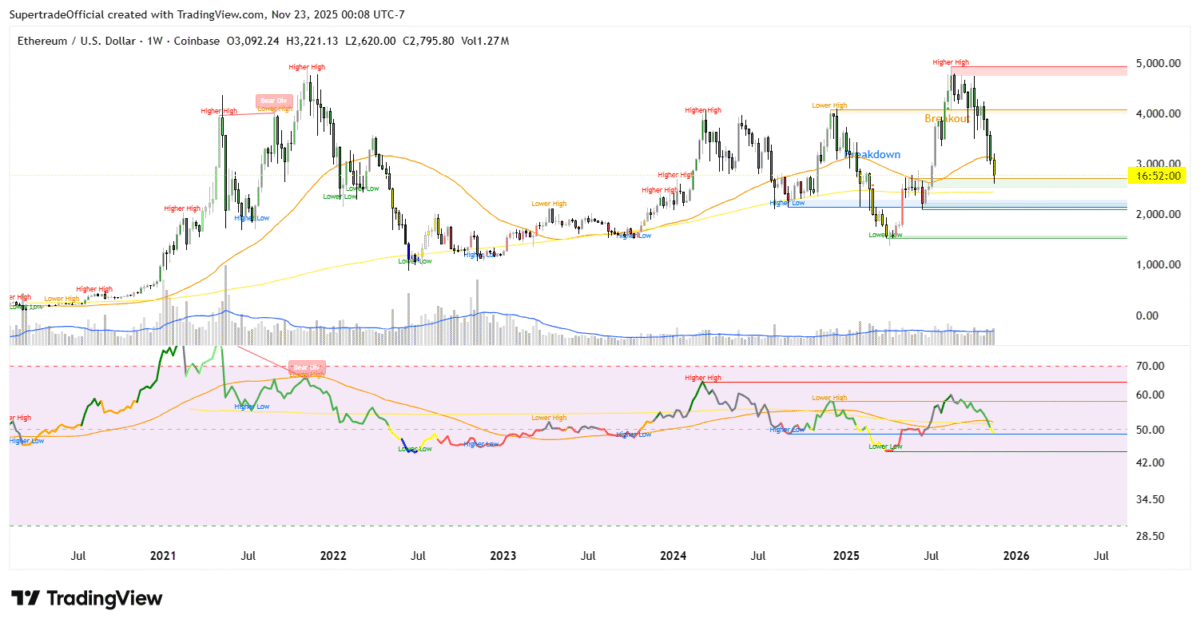
Task: Select the yellow 16:52:00 countdown price tag
Action: (x=1159, y=176)
